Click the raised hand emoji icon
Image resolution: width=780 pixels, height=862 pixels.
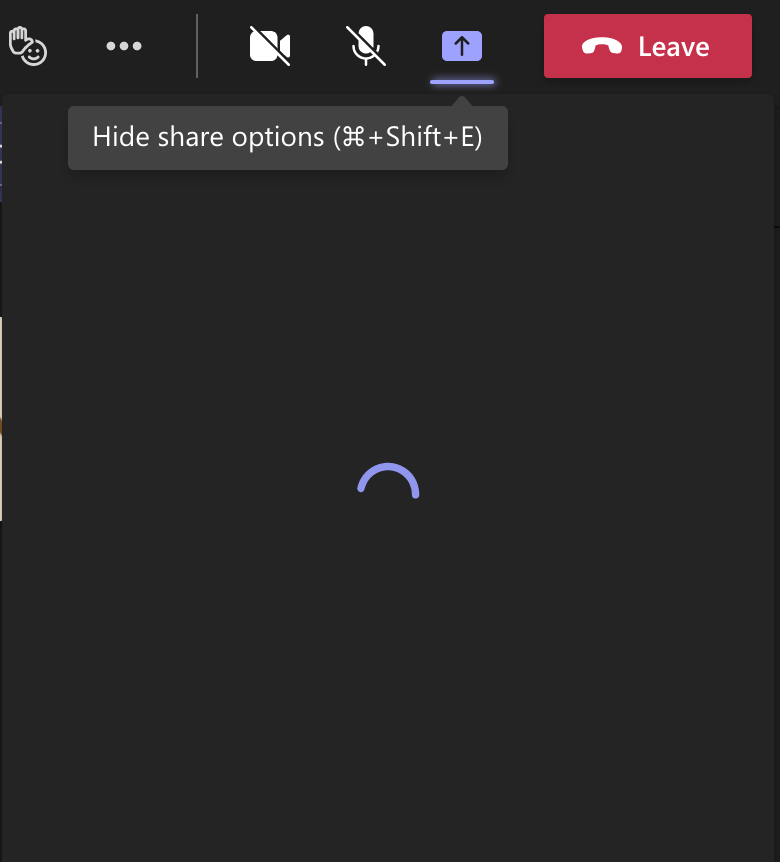click(x=20, y=41)
